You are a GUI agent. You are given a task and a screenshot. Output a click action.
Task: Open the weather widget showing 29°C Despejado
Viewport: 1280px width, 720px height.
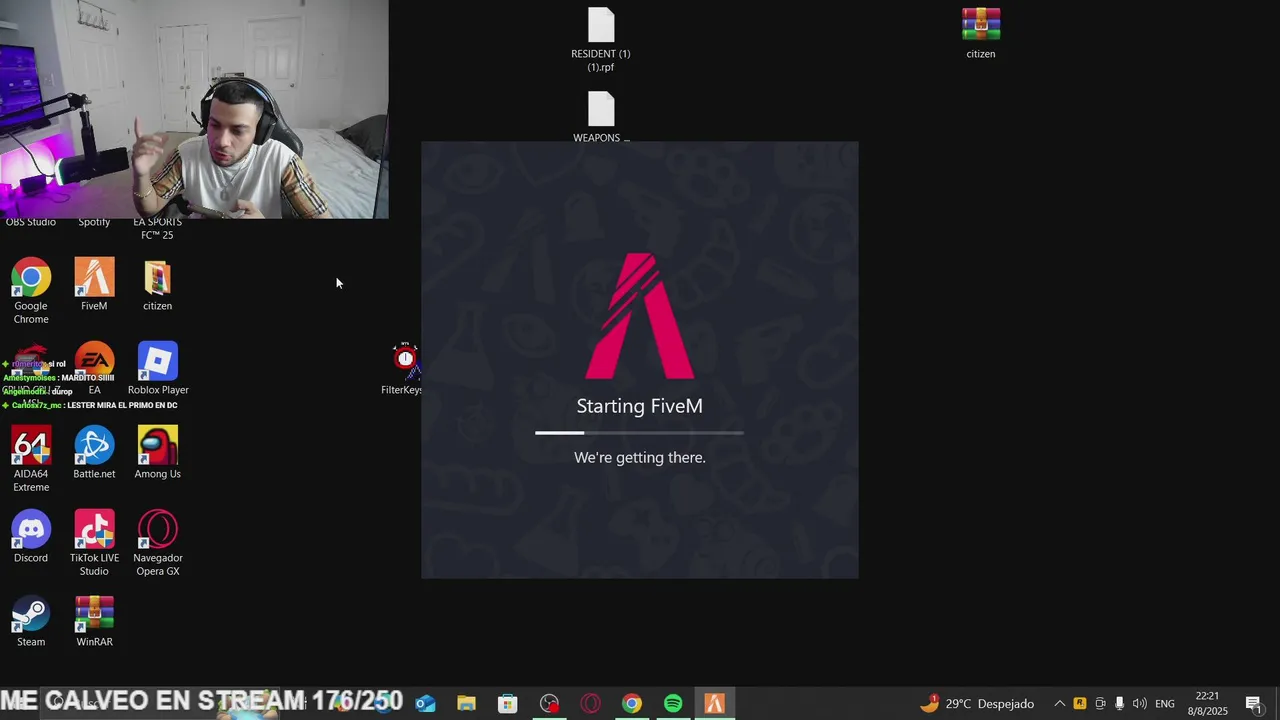tap(977, 704)
